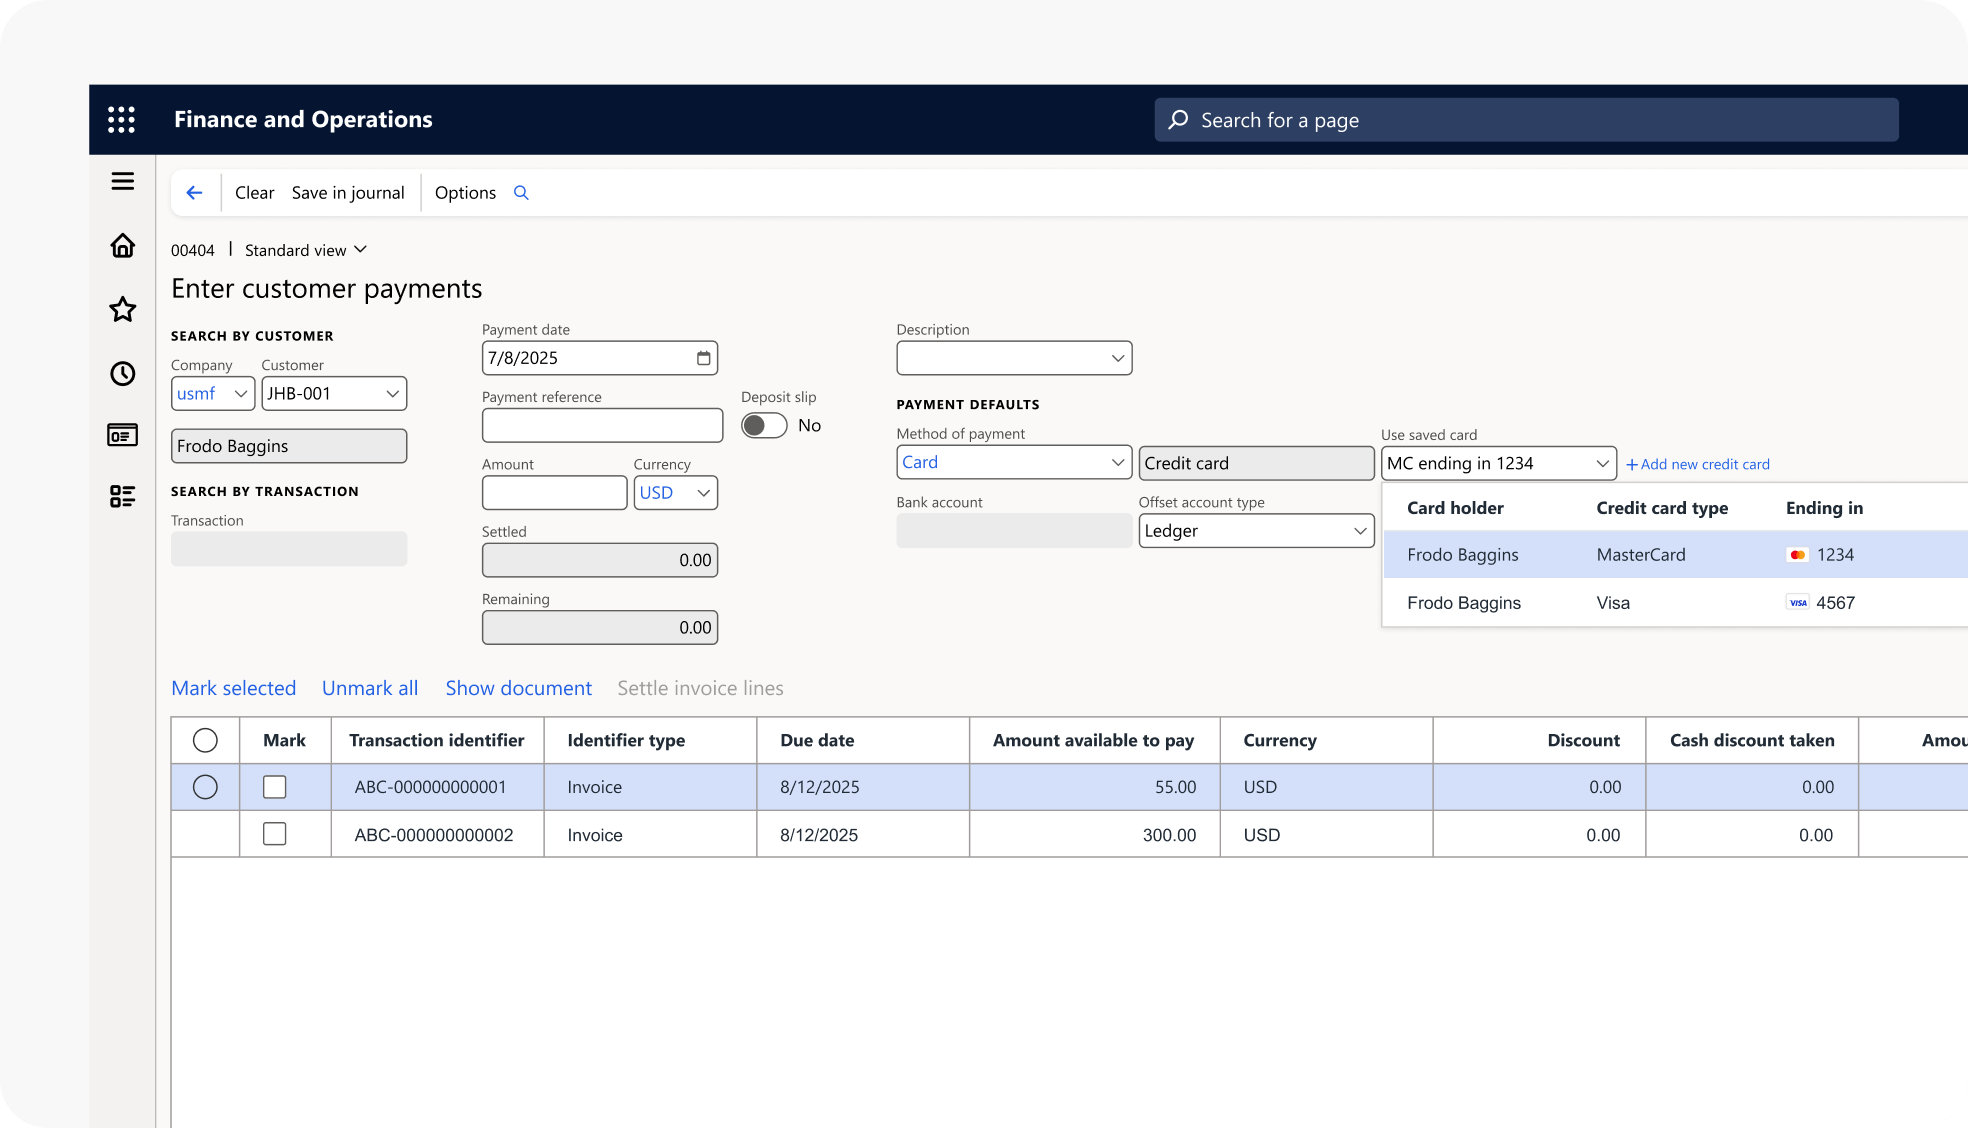The image size is (1968, 1128).
Task: Click the select-all circle in grid header
Action: click(x=205, y=740)
